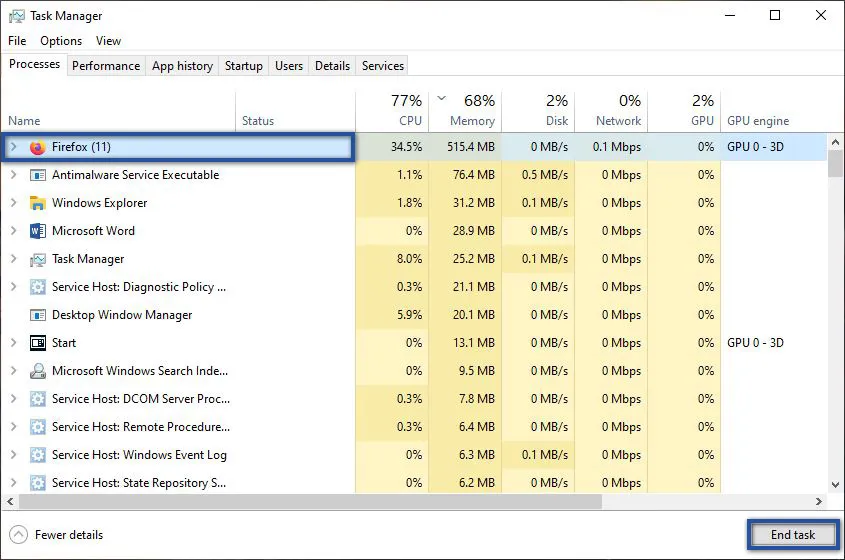Image resolution: width=845 pixels, height=560 pixels.
Task: Expand the Firefox (11) process group
Action: click(13, 147)
